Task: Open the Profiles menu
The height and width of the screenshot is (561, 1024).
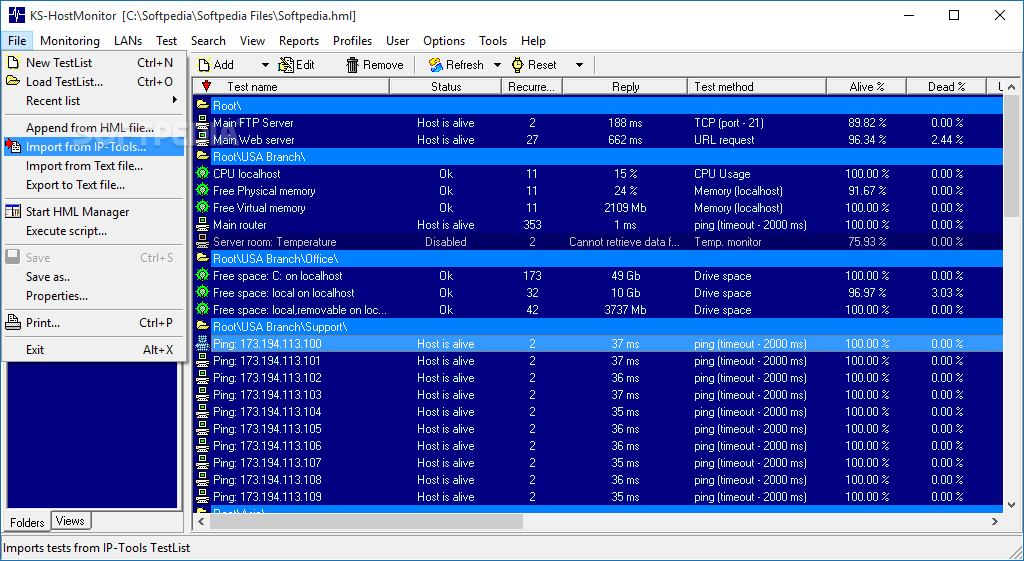Action: pyautogui.click(x=353, y=40)
